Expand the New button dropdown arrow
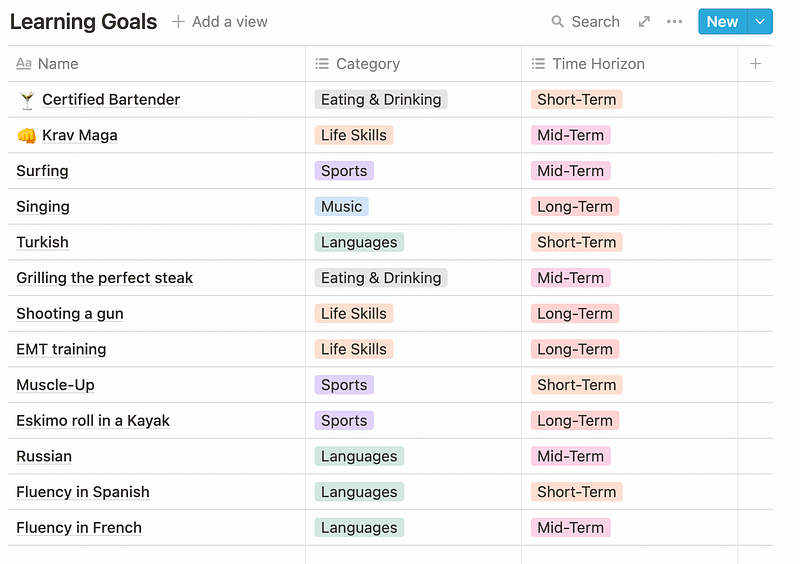Screen dimensions: 800x564 coord(760,22)
